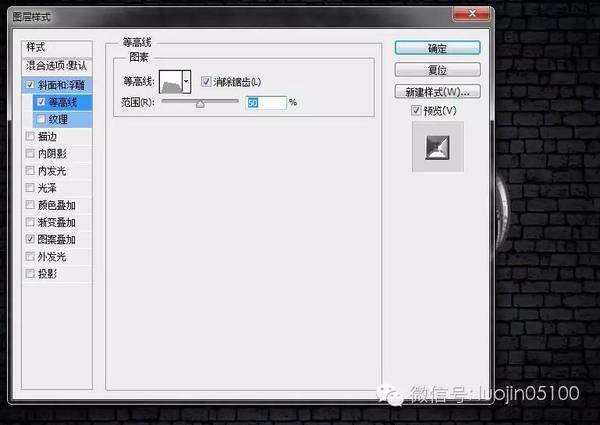
Task: Uncheck the 等高线 sub-item checkbox
Action: point(41,102)
